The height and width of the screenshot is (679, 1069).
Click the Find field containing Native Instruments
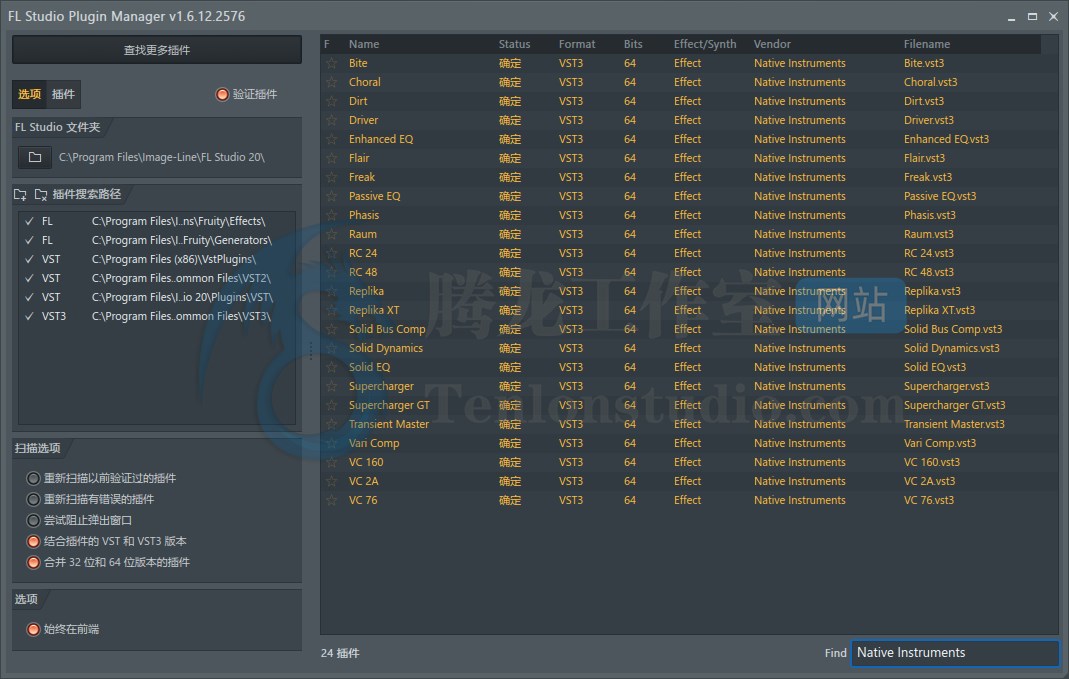click(x=955, y=652)
